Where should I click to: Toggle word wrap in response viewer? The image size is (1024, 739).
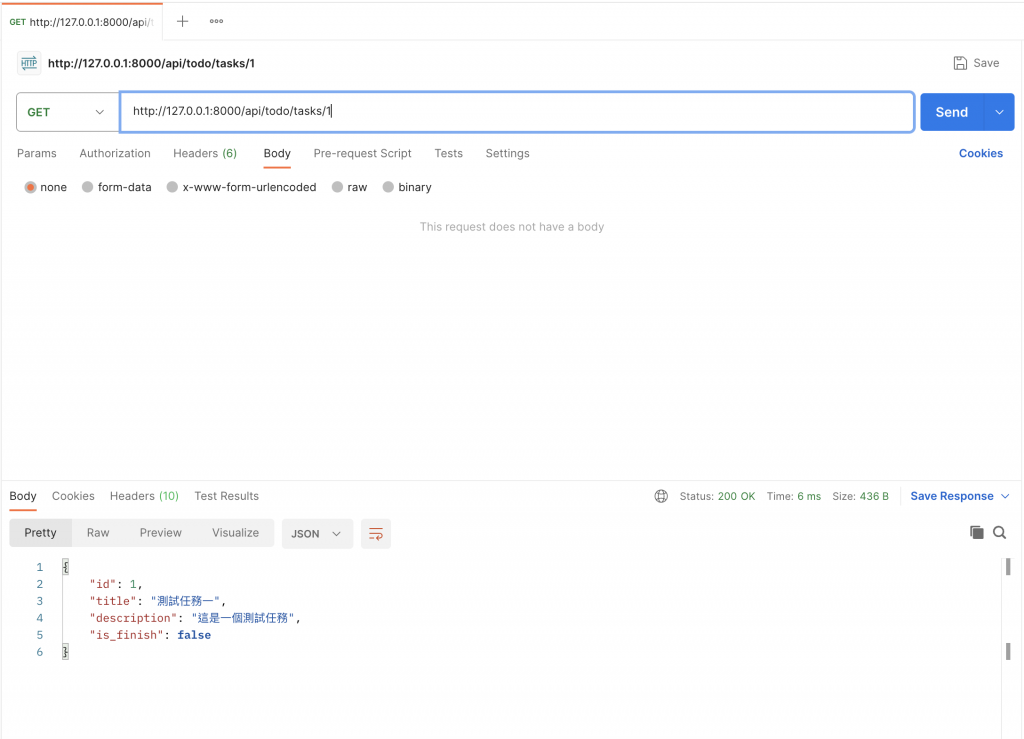click(x=376, y=533)
